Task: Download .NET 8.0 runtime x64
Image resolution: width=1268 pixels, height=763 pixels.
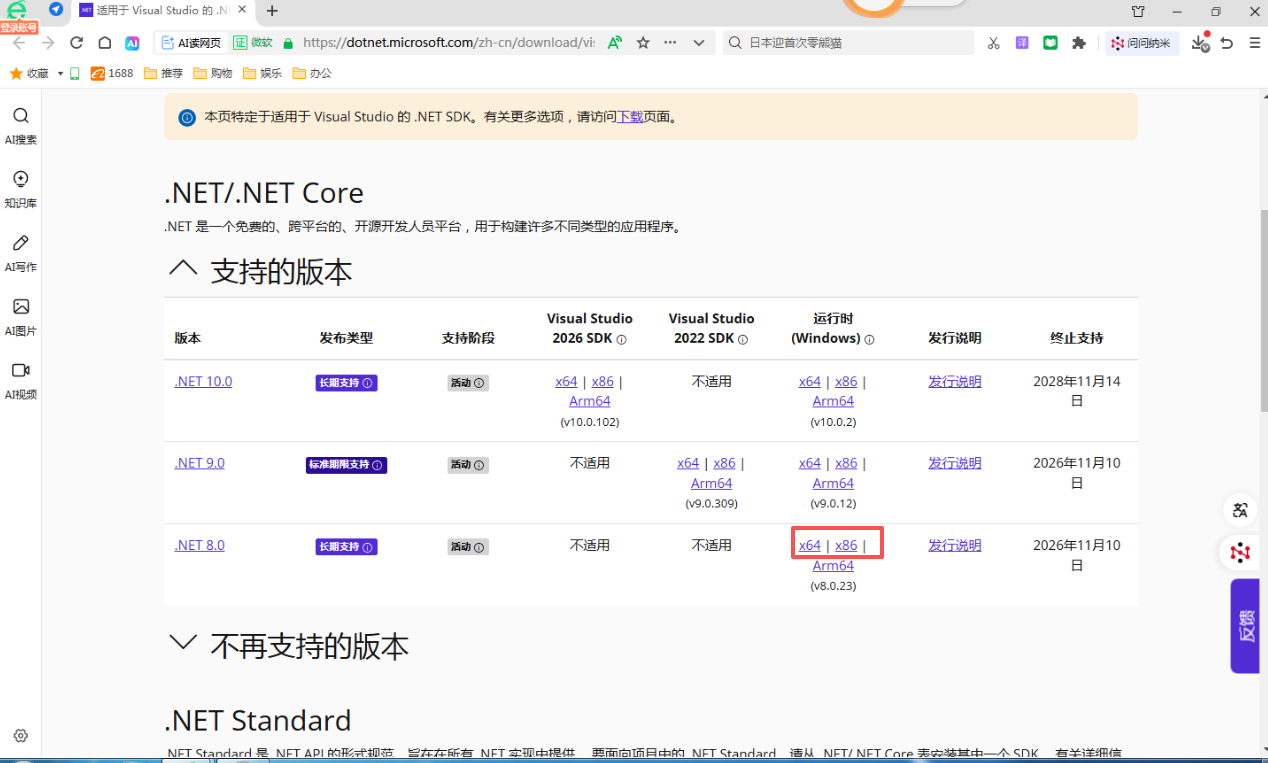Action: pyautogui.click(x=809, y=545)
